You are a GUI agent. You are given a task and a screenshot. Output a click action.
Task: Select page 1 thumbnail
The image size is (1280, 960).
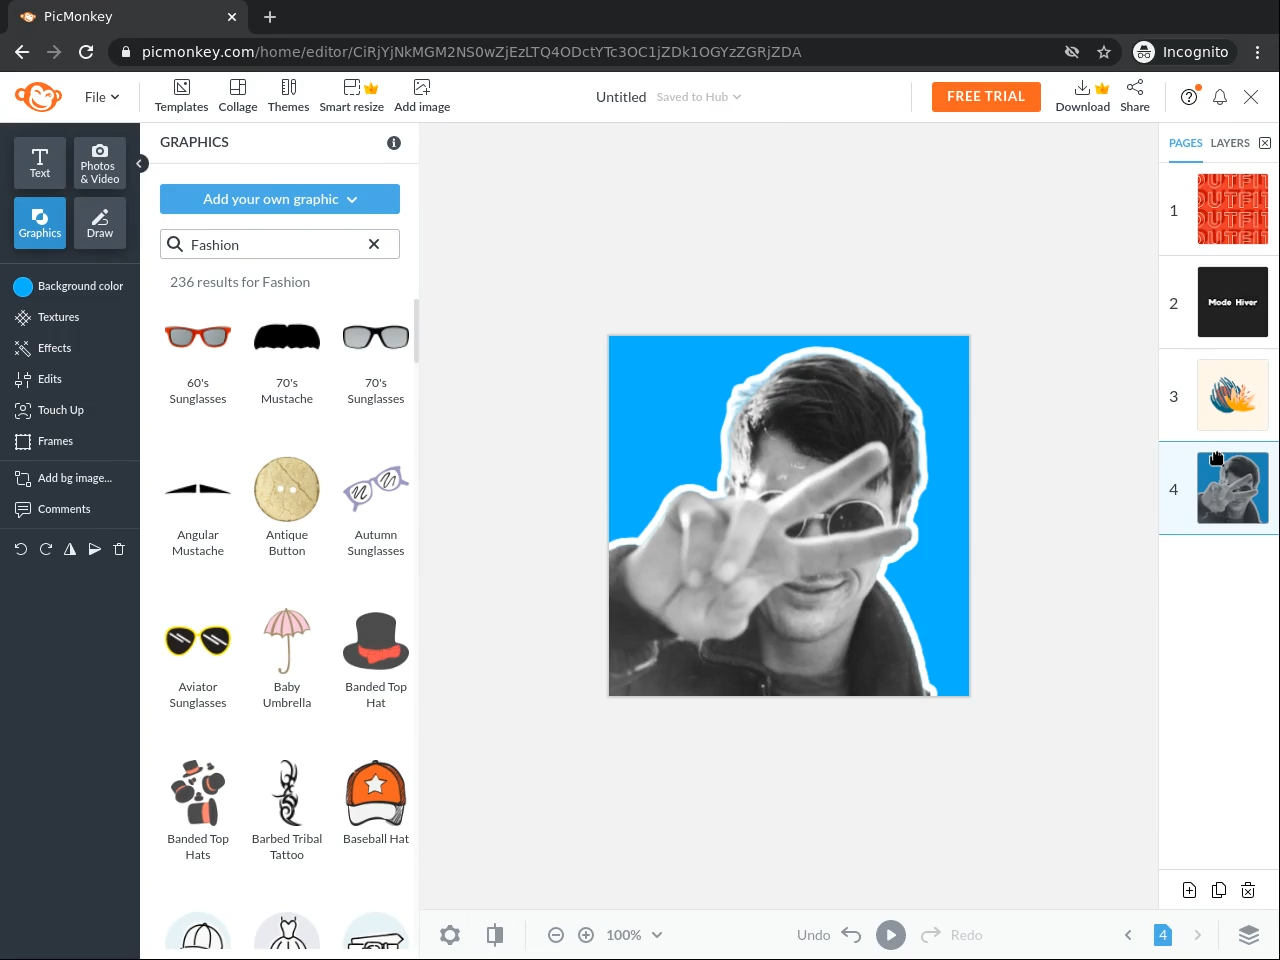1233,210
